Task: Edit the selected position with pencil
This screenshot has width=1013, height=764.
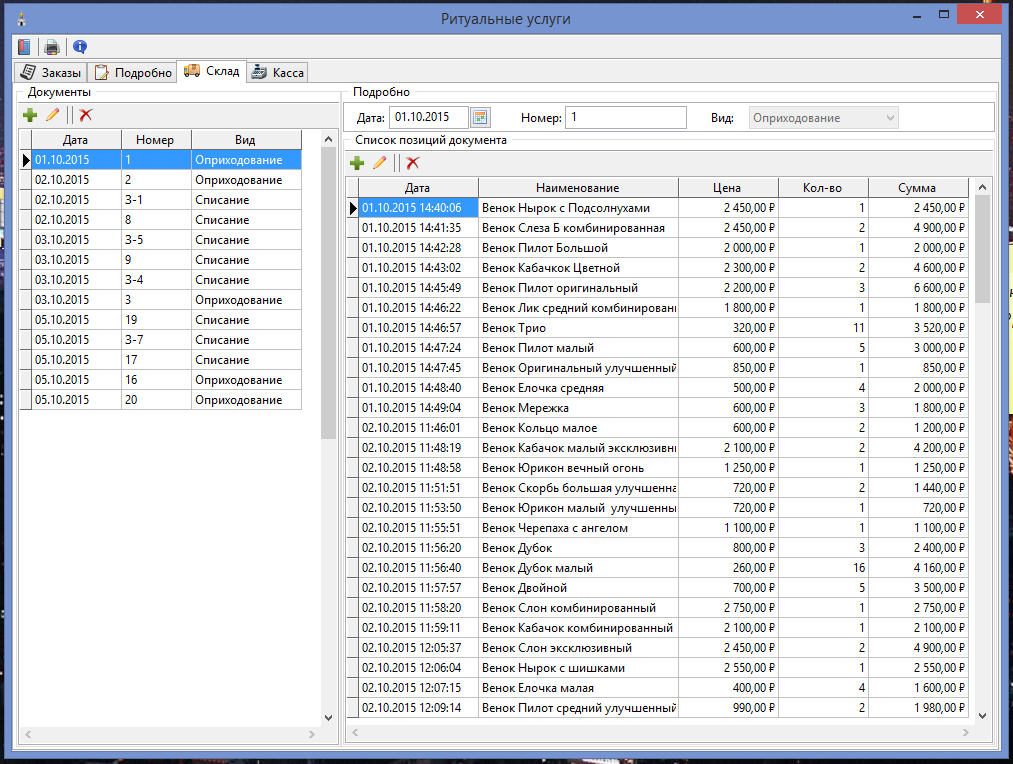Action: pyautogui.click(x=379, y=163)
